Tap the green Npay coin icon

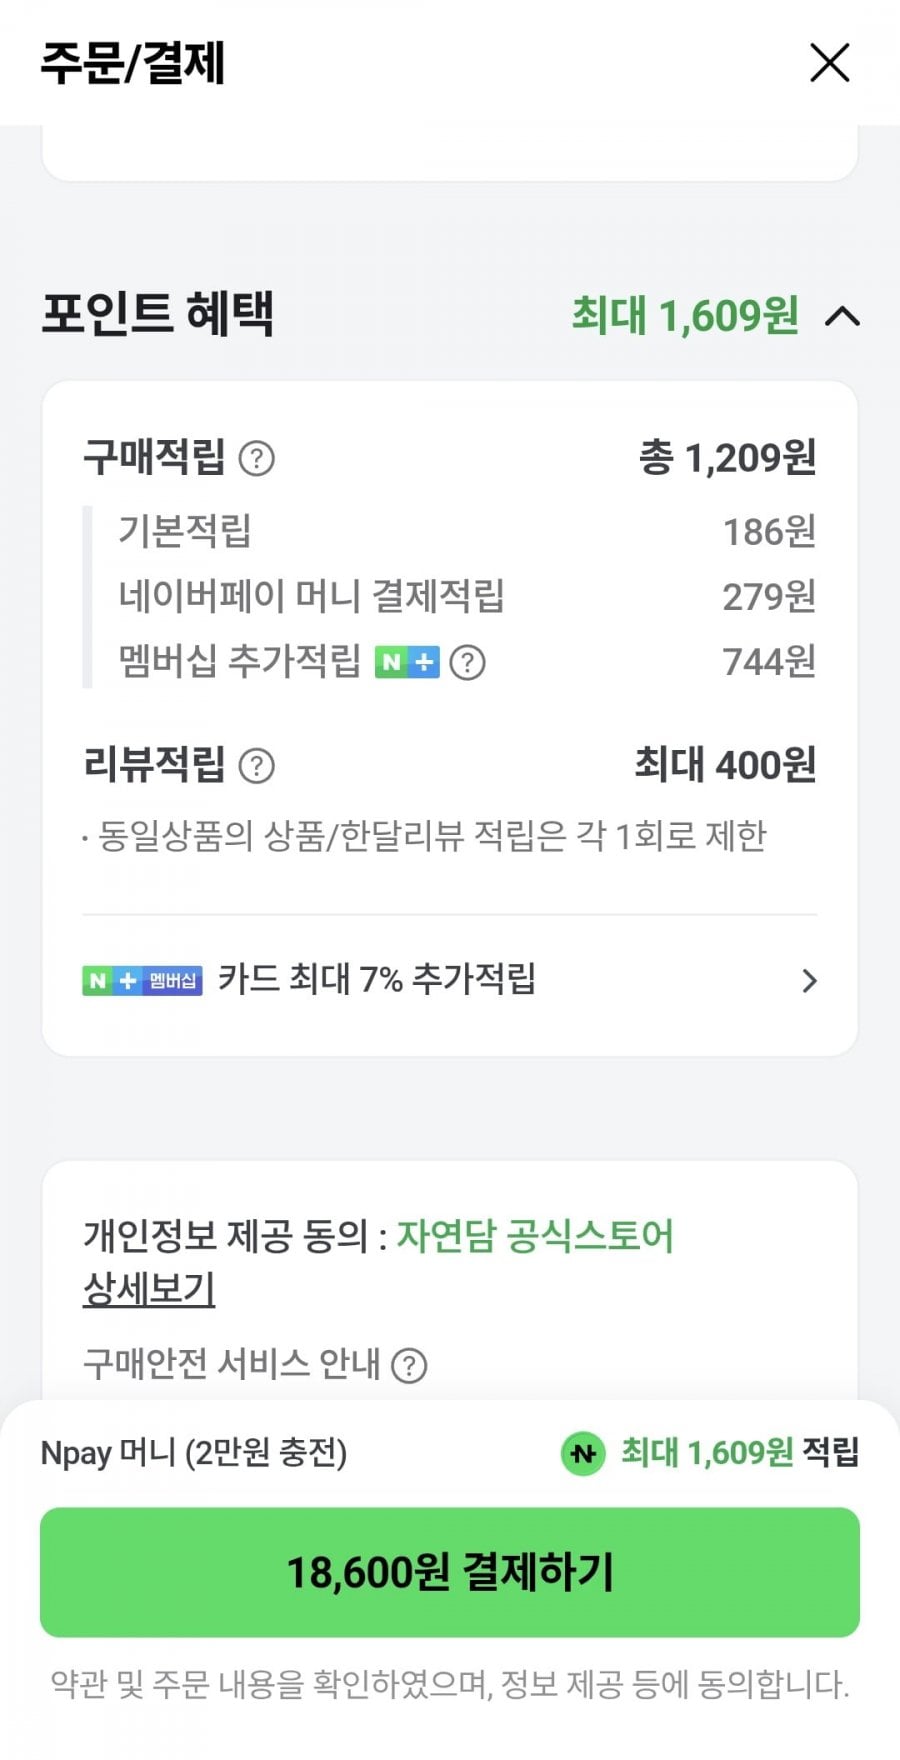[583, 1453]
